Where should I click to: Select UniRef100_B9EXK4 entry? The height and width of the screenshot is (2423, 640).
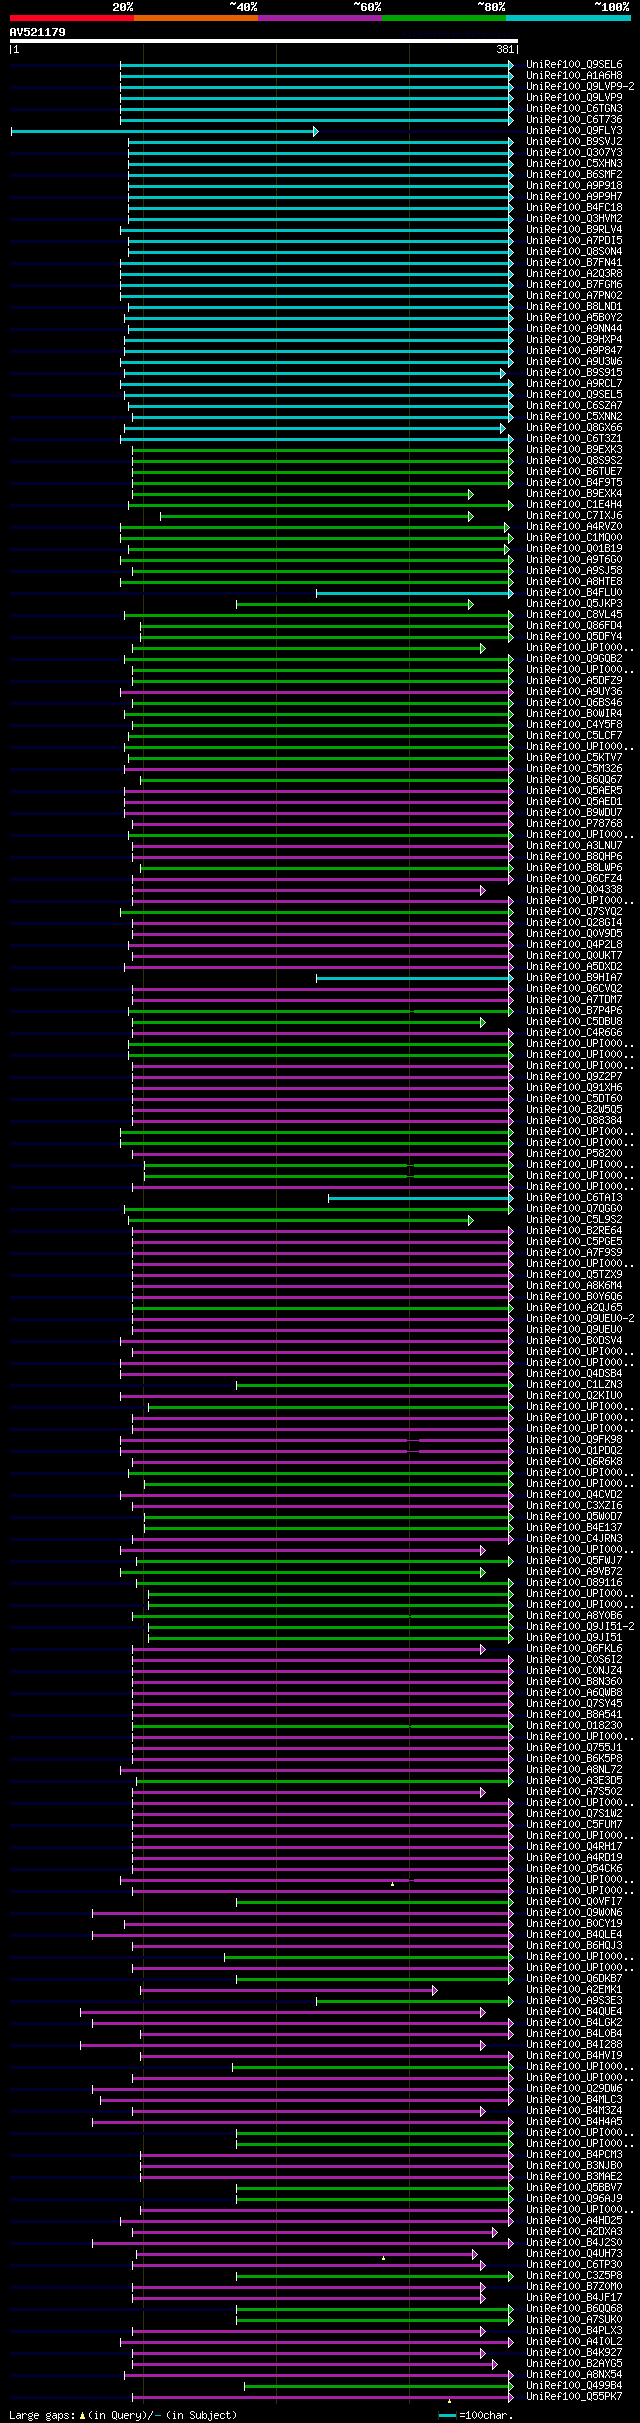pyautogui.click(x=574, y=494)
